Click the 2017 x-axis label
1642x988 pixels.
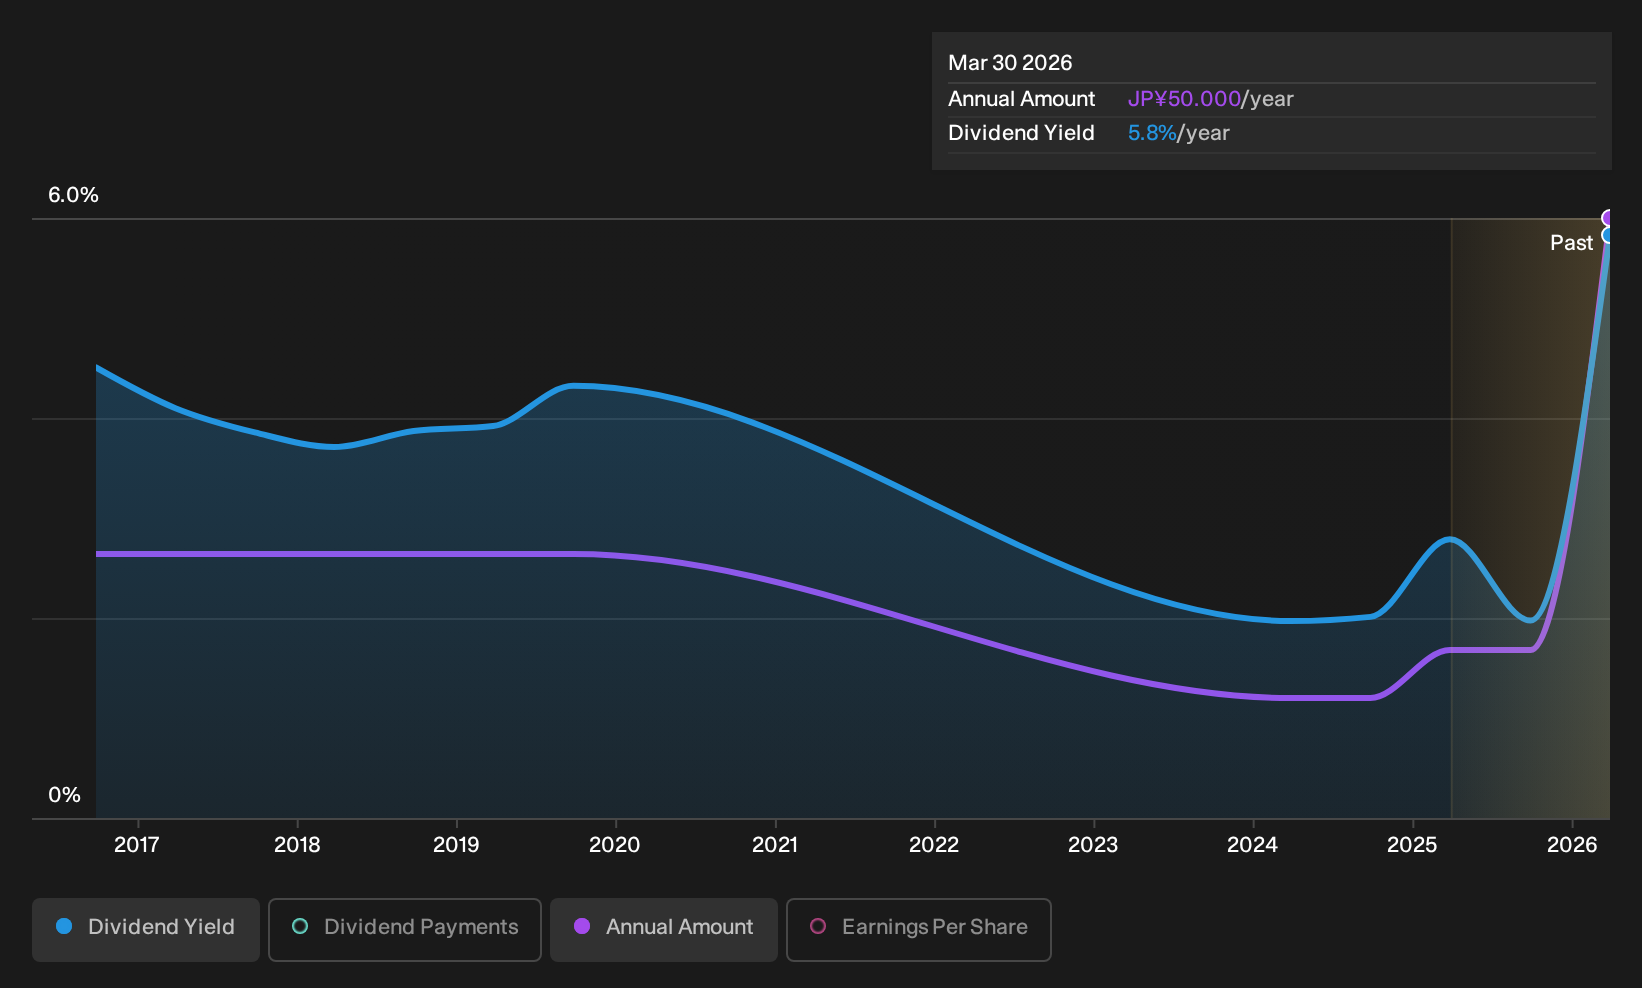(137, 845)
